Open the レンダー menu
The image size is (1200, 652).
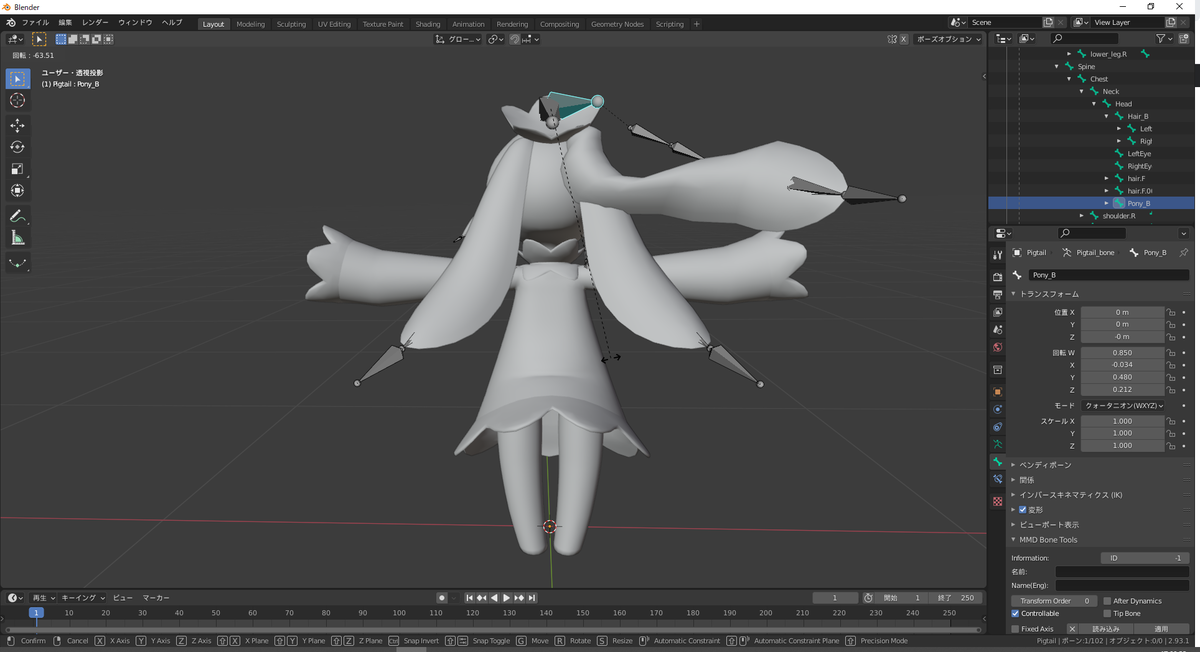[95, 23]
